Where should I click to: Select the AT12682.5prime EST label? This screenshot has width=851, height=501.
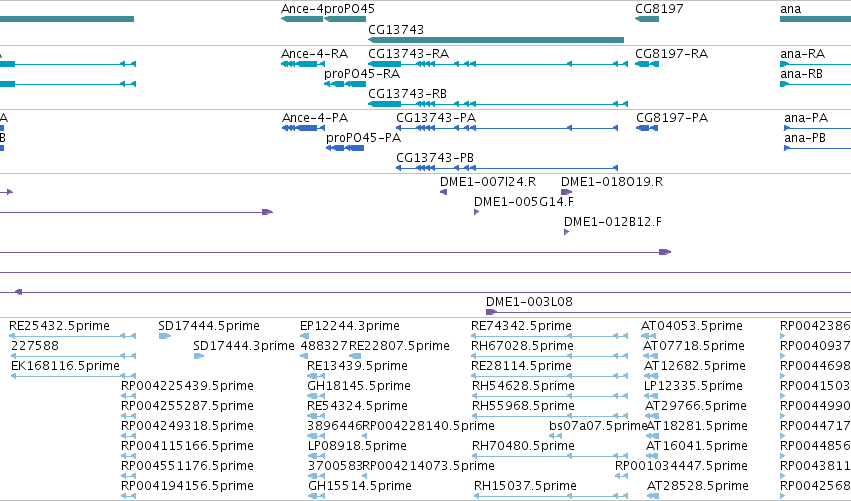(x=695, y=366)
